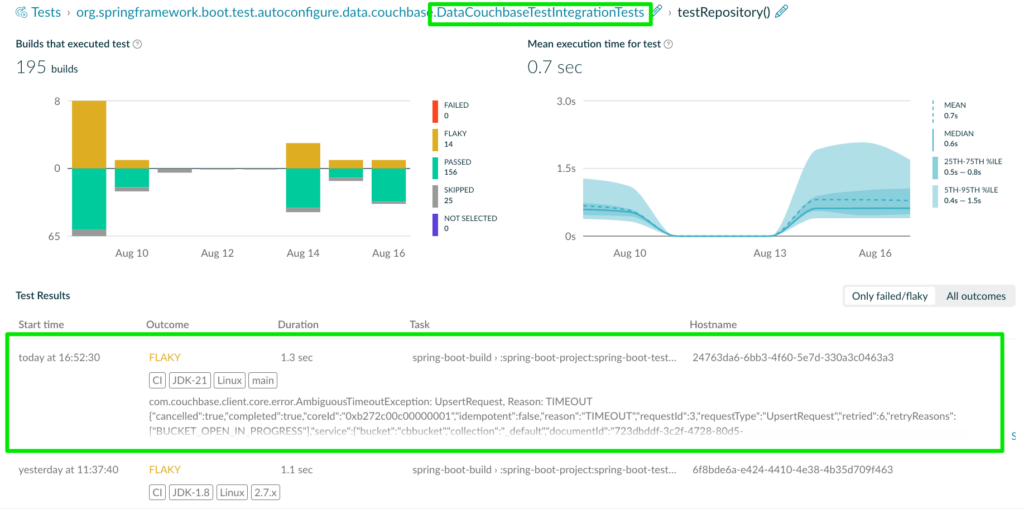Open help icon for Builds that executed test
The width and height of the screenshot is (1024, 509).
click(137, 44)
